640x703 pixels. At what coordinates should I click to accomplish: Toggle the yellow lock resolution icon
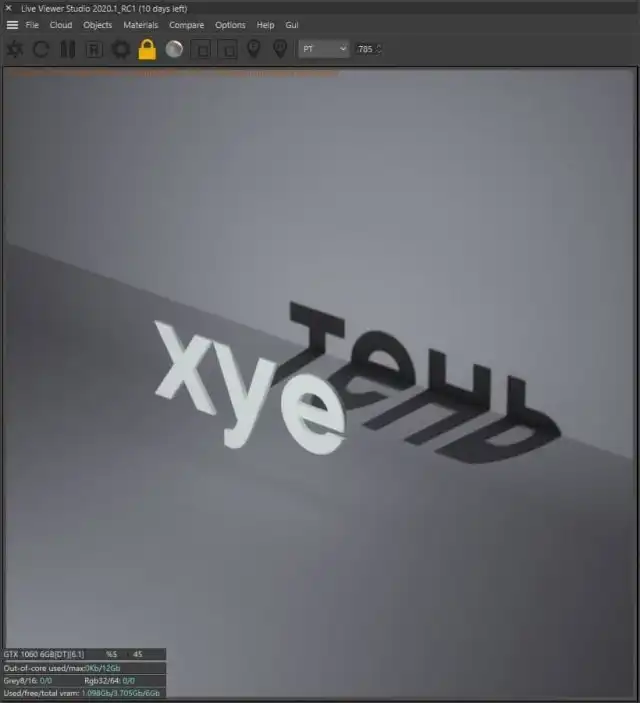point(147,49)
